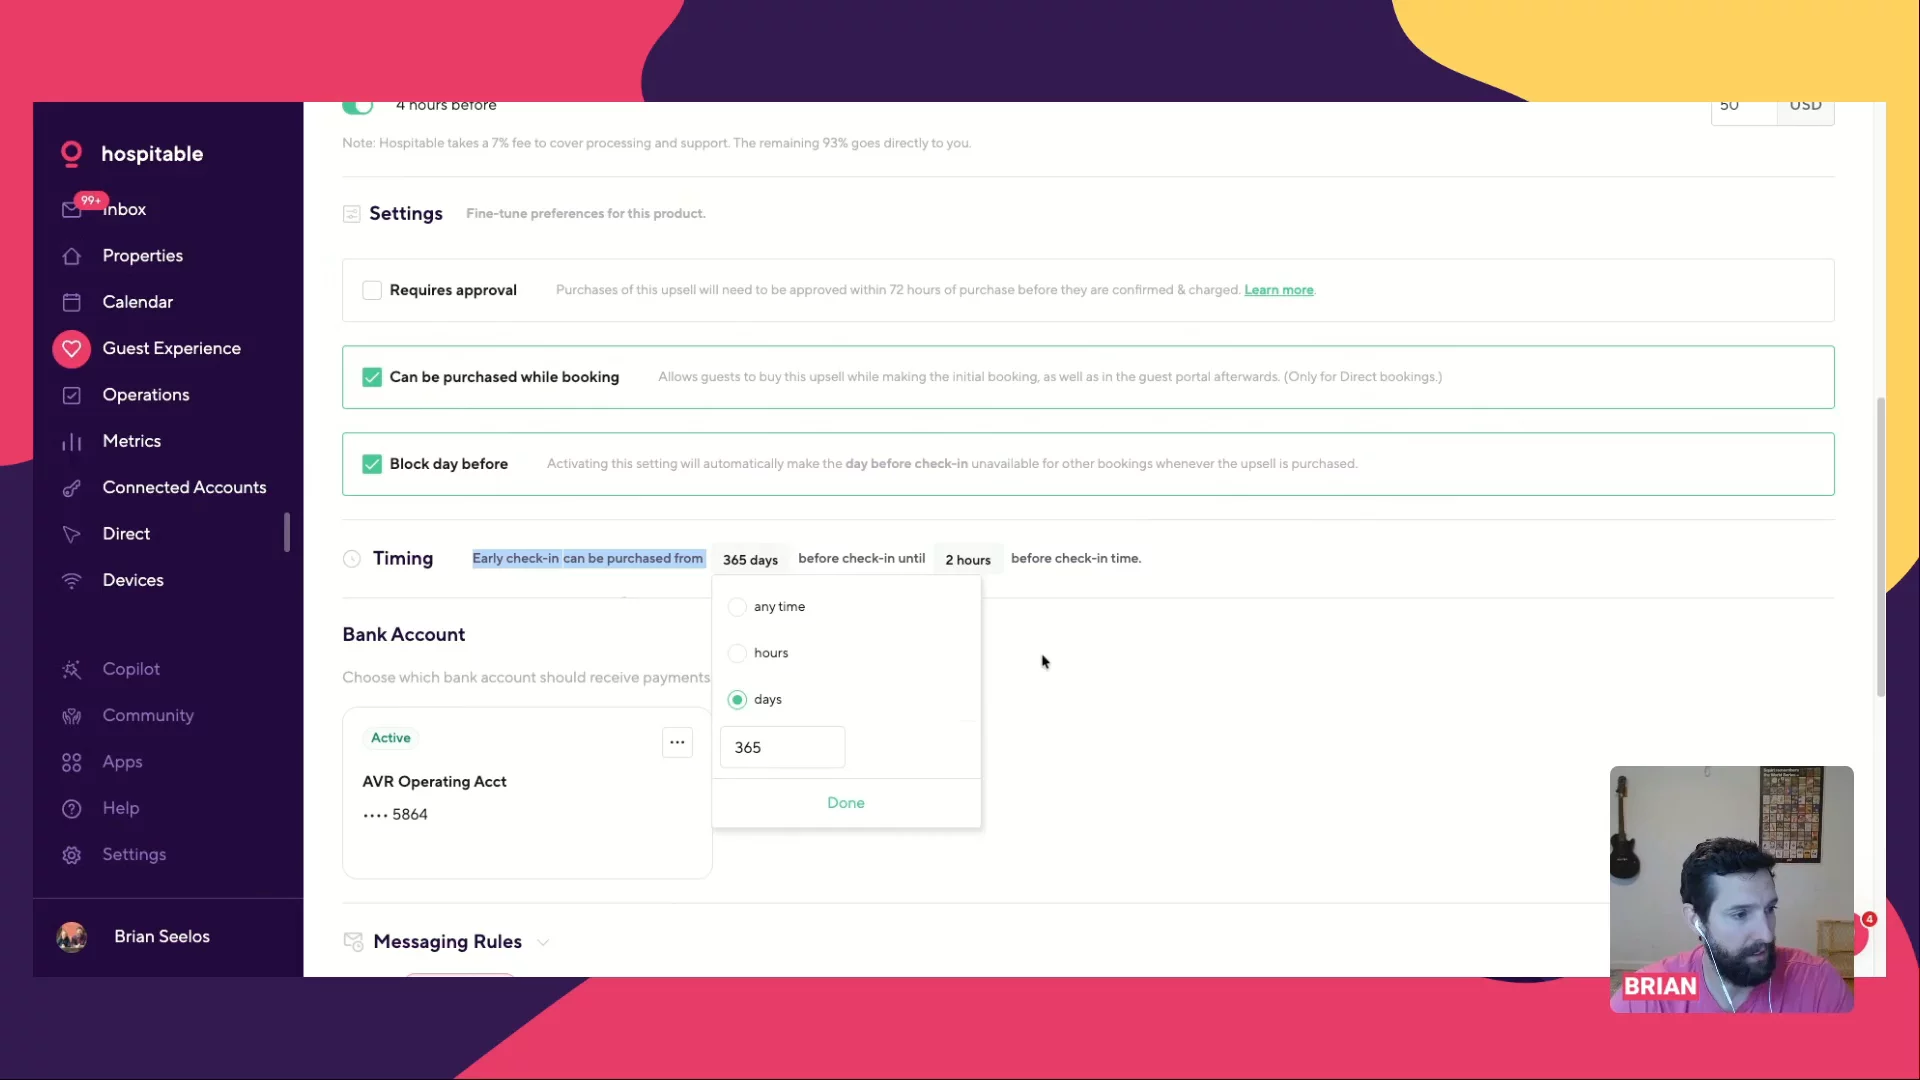Select the any time radio option
1920x1080 pixels.
coord(737,607)
